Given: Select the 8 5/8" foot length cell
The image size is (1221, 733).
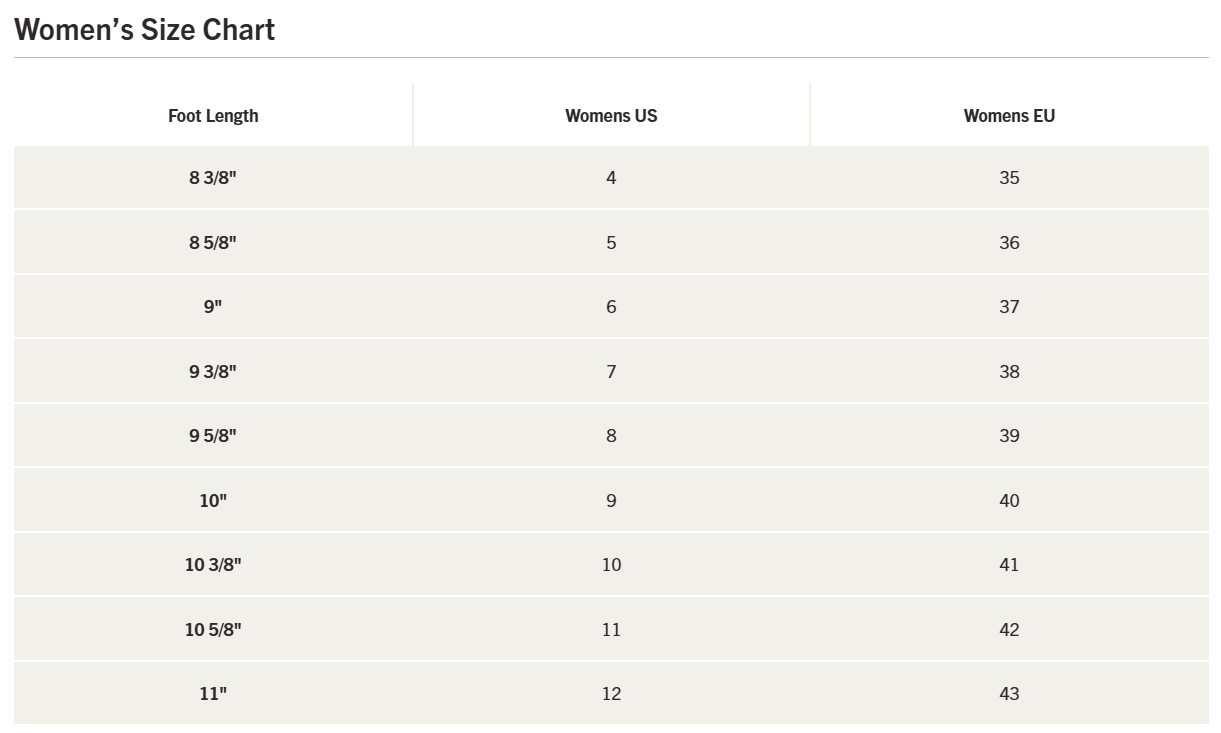Looking at the screenshot, I should pos(213,243).
